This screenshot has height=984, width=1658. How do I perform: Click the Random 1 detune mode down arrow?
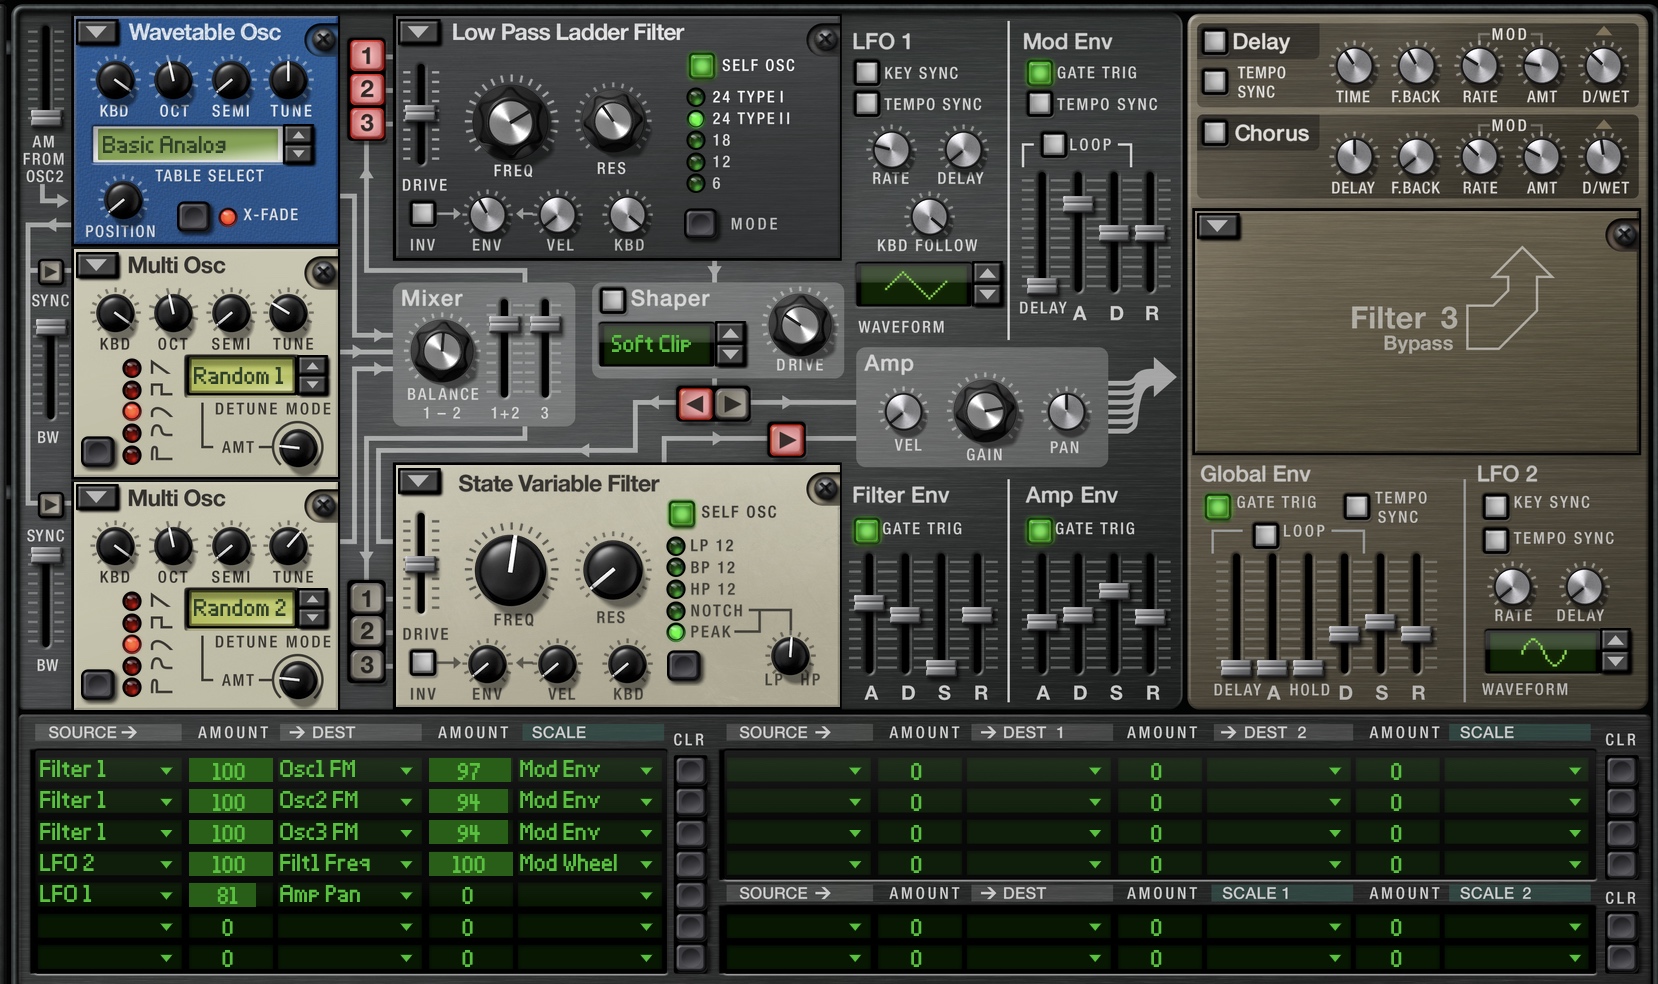point(313,386)
